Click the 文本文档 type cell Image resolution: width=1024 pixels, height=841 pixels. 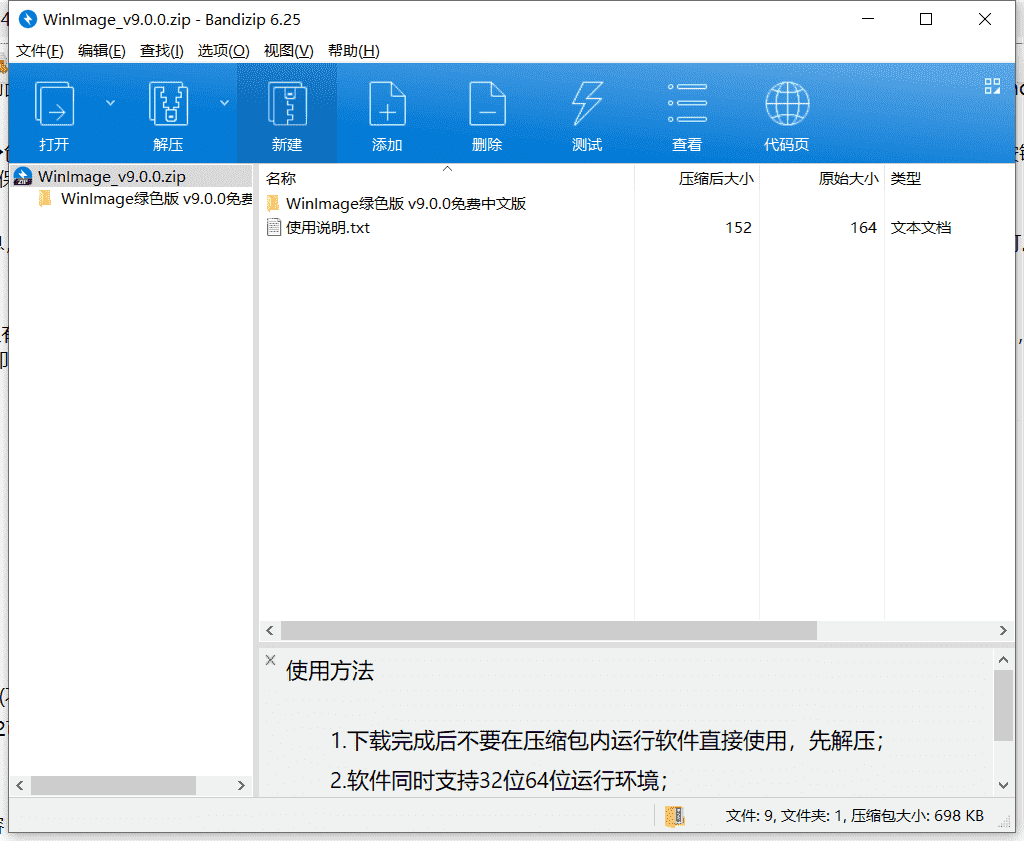[x=921, y=227]
